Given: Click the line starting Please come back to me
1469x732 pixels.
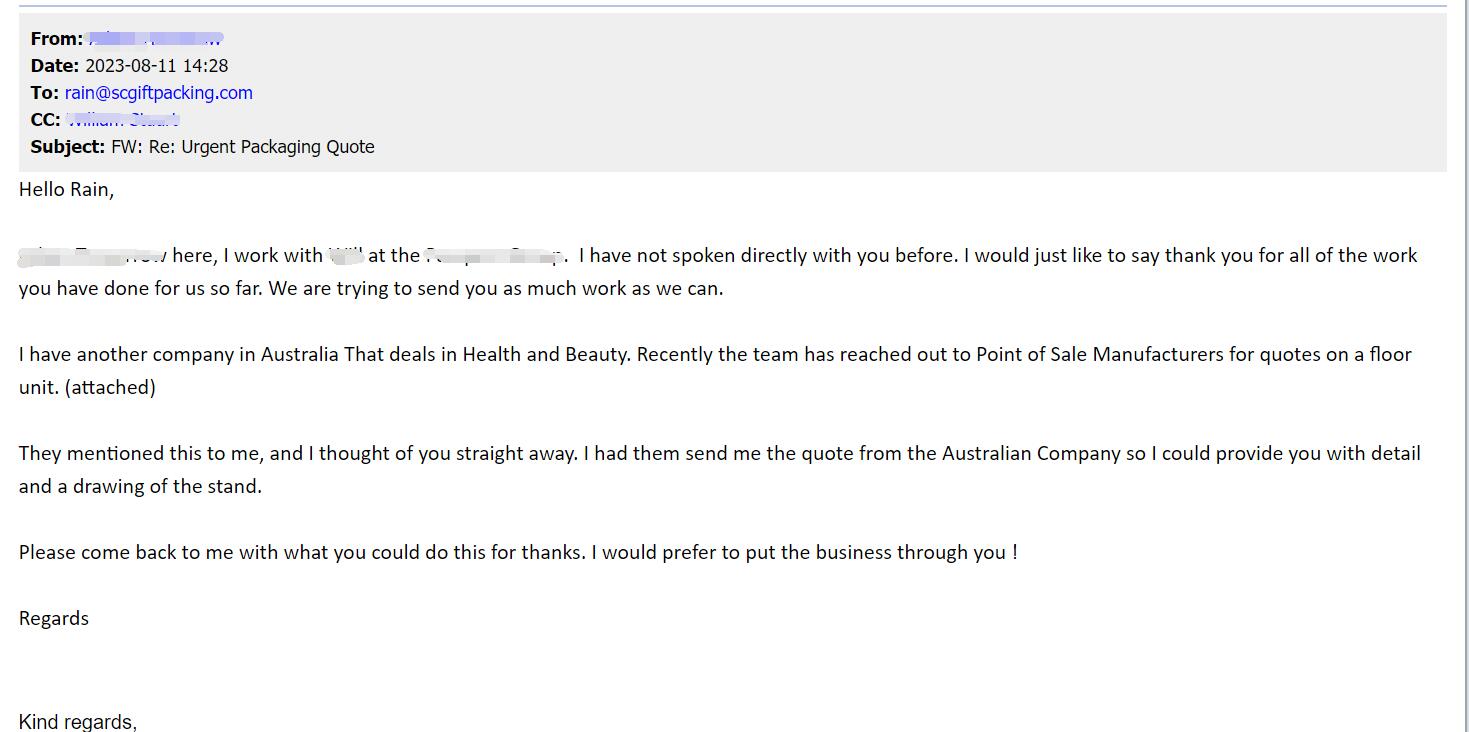Looking at the screenshot, I should click(x=518, y=553).
